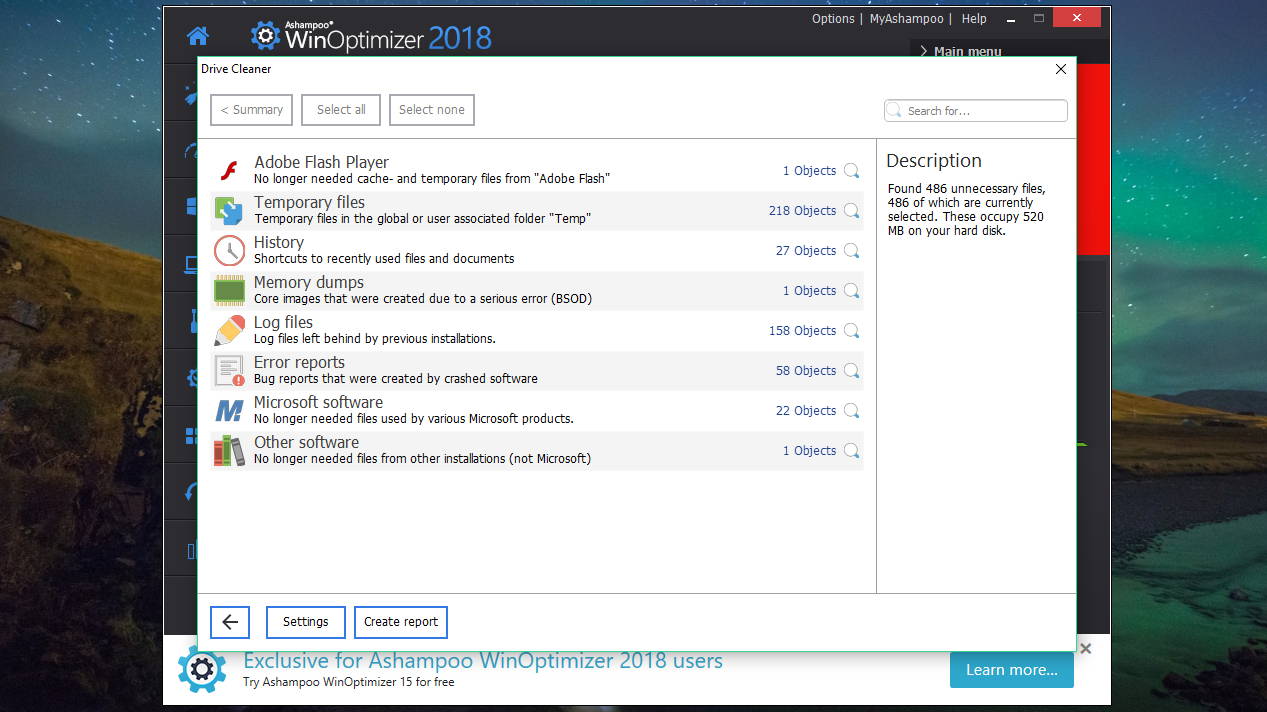The image size is (1267, 712).
Task: Click the Other software books icon
Action: click(x=229, y=451)
